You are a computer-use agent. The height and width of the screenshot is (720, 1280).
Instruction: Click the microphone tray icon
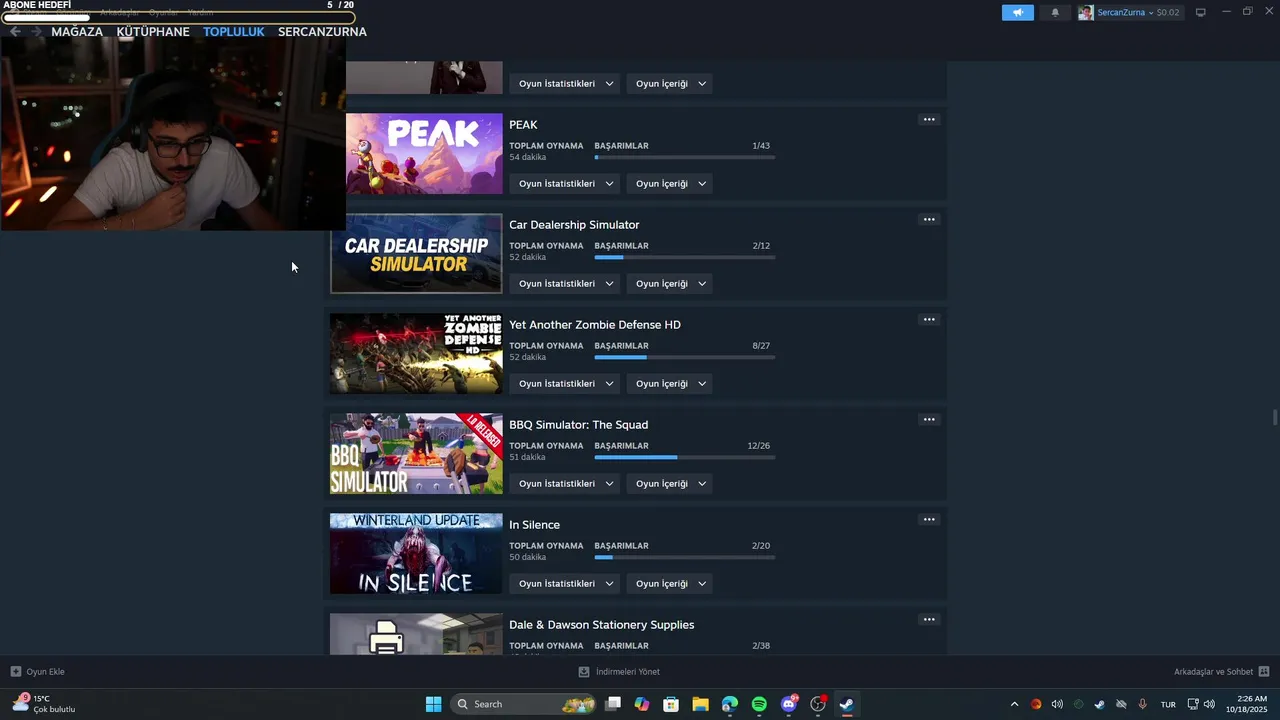point(1142,705)
